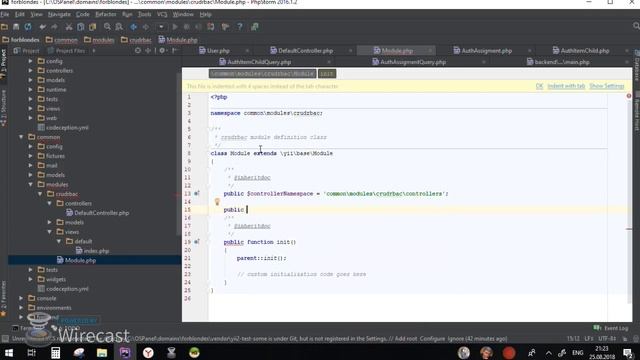This screenshot has height=360, width=640.
Task: Click the Redo toolbar arrow
Action: point(54,27)
